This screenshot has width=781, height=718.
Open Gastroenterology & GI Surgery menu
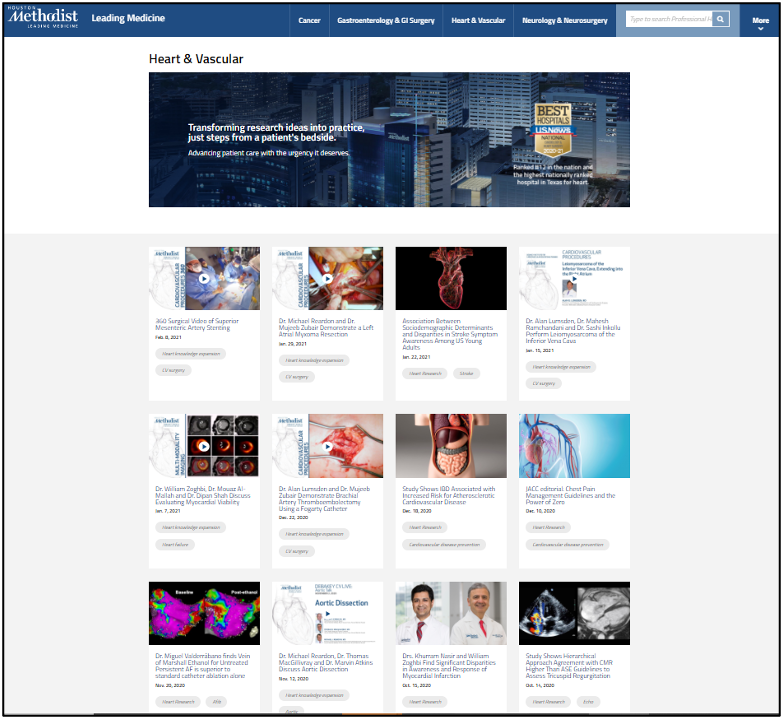point(386,20)
